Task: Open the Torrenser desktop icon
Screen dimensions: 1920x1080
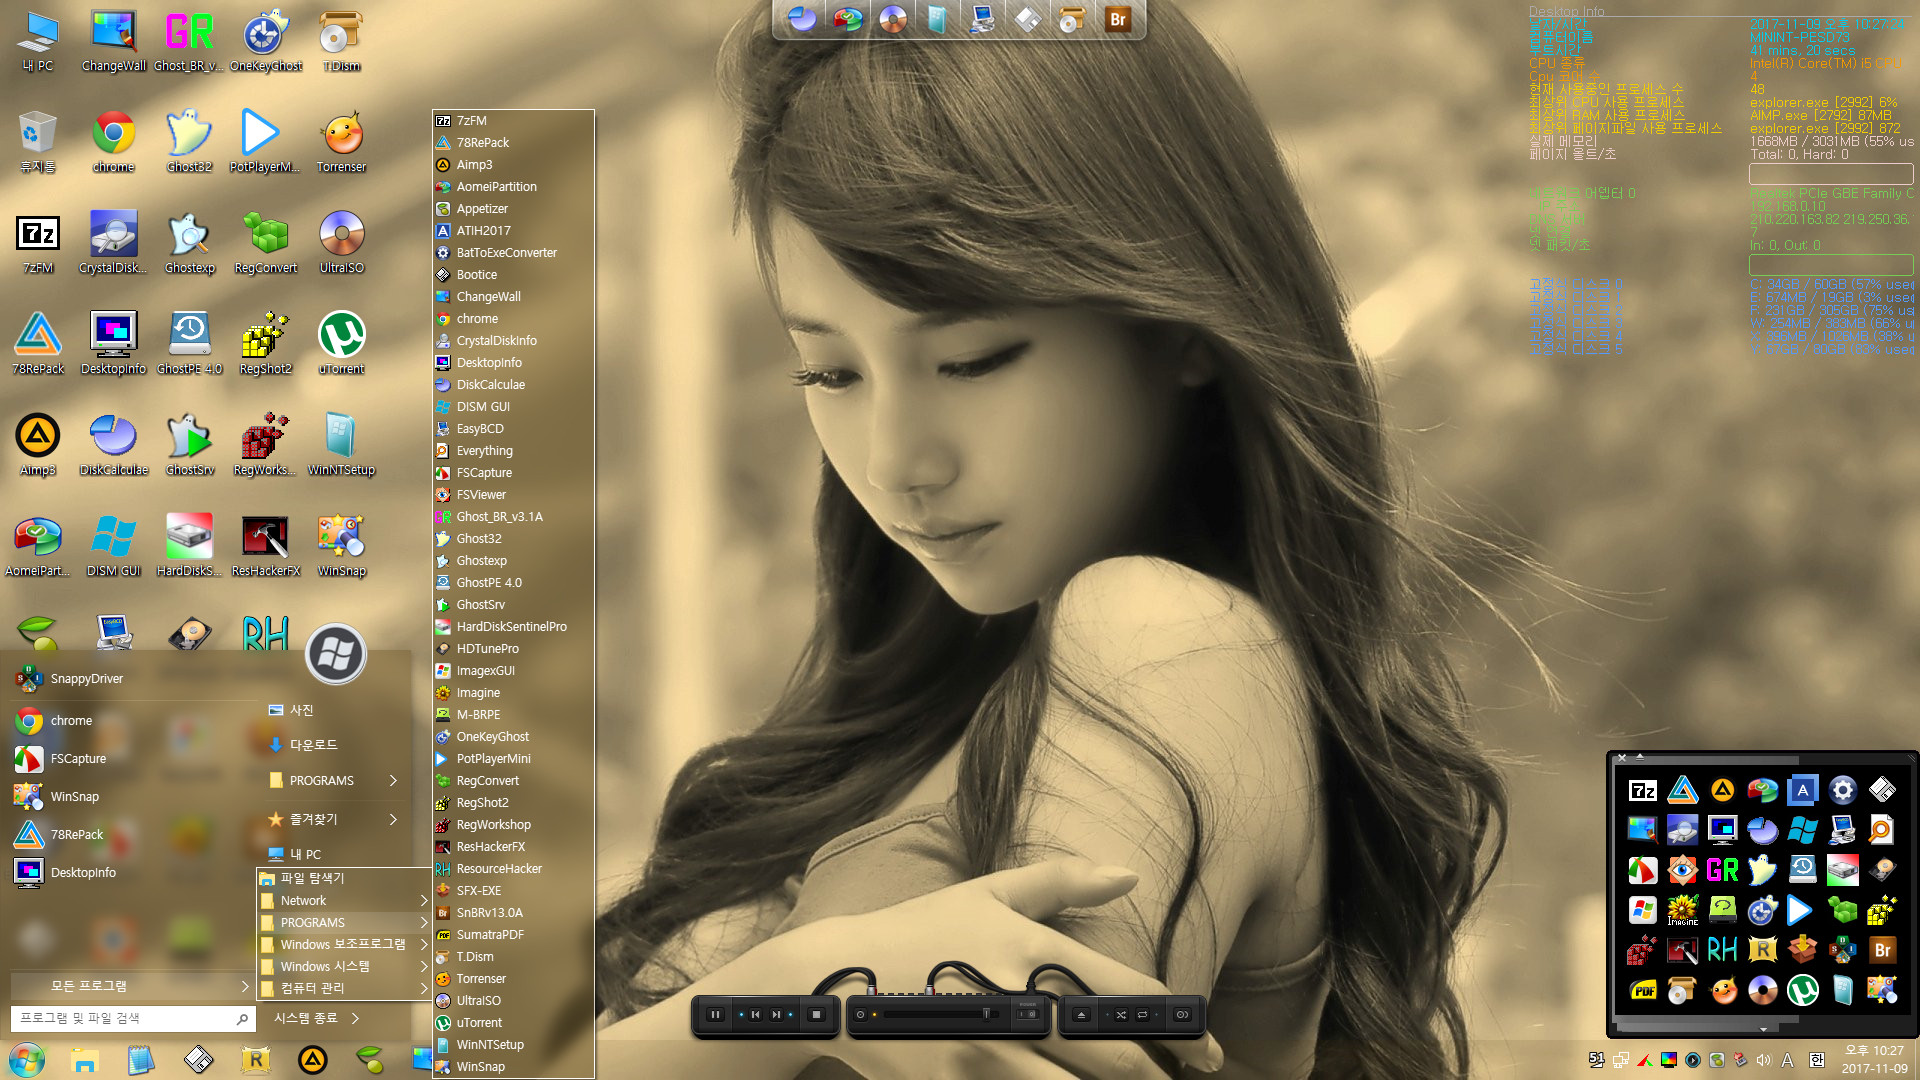Action: (x=341, y=143)
